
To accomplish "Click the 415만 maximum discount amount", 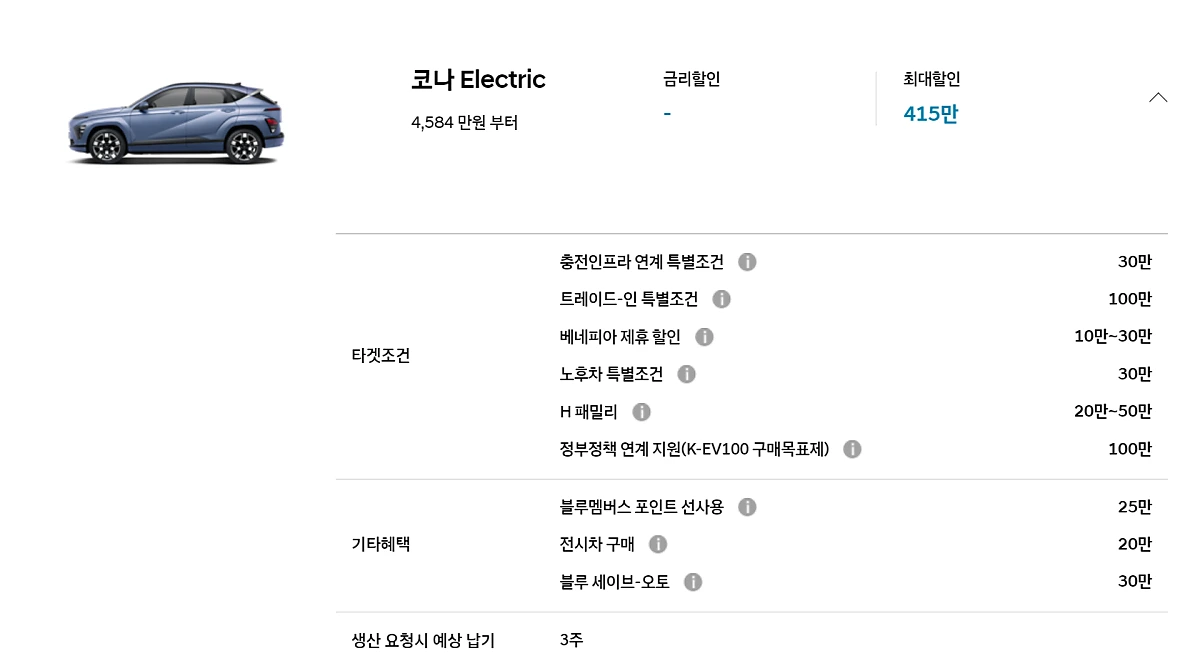I will click(930, 114).
